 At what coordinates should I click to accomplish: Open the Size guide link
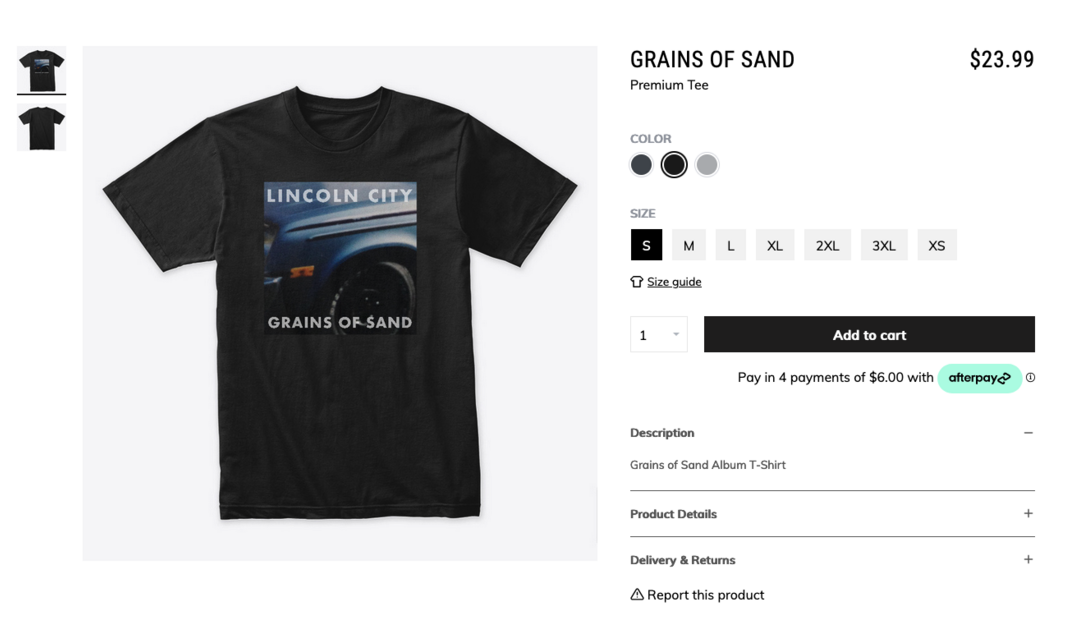pyautogui.click(x=674, y=282)
